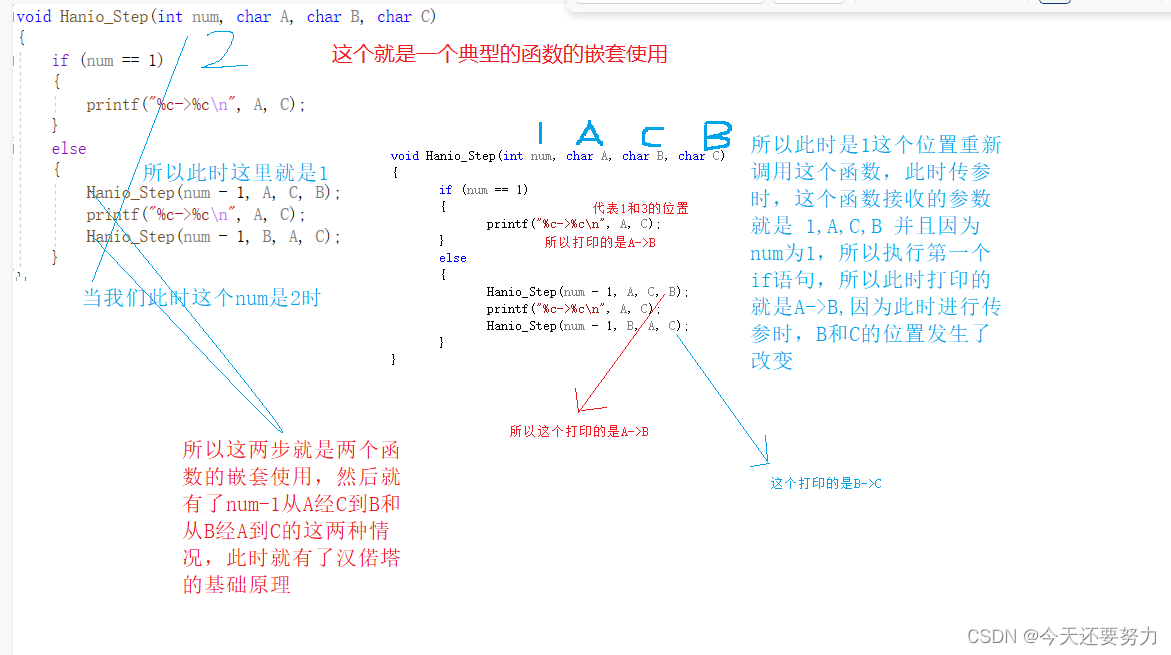The image size is (1171, 655).
Task: Click the first Hanio_Step(num - 1, A, C, B) line
Action: click(x=213, y=193)
